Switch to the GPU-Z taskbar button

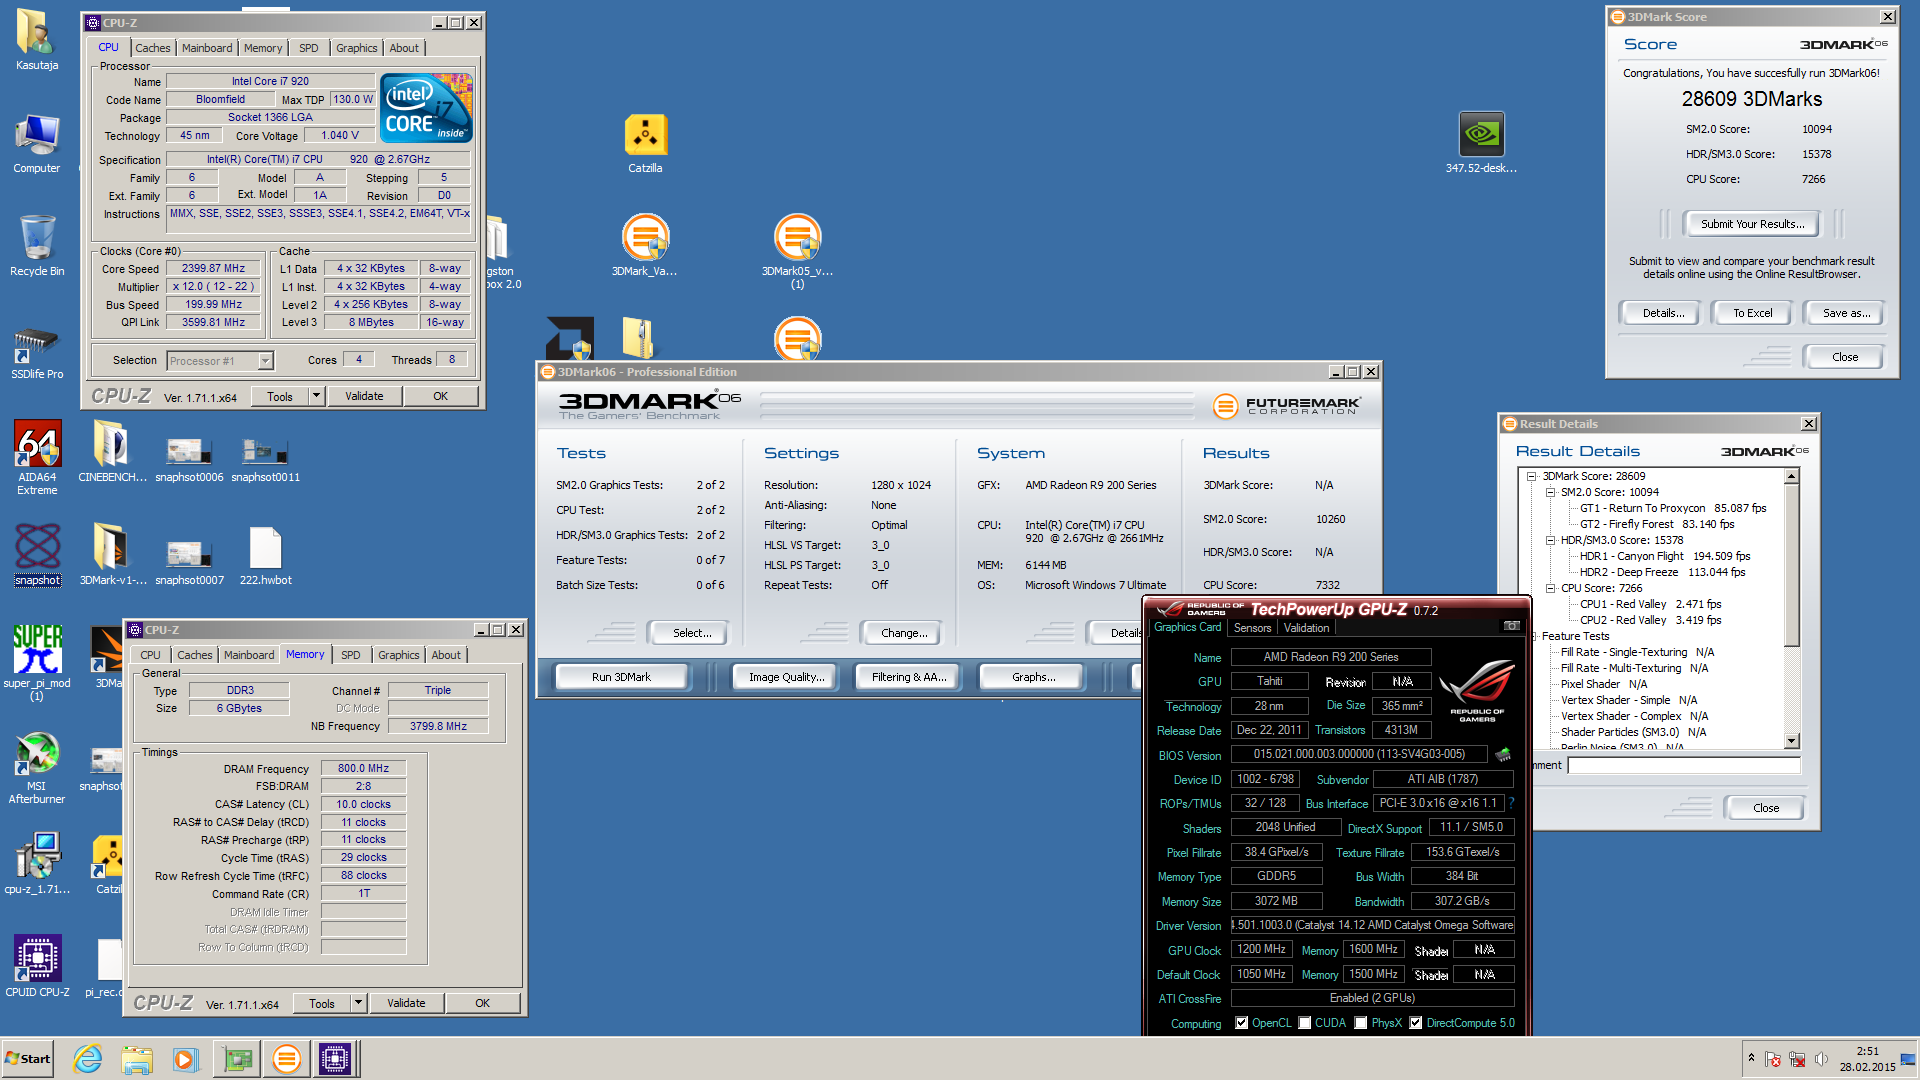tap(238, 1059)
